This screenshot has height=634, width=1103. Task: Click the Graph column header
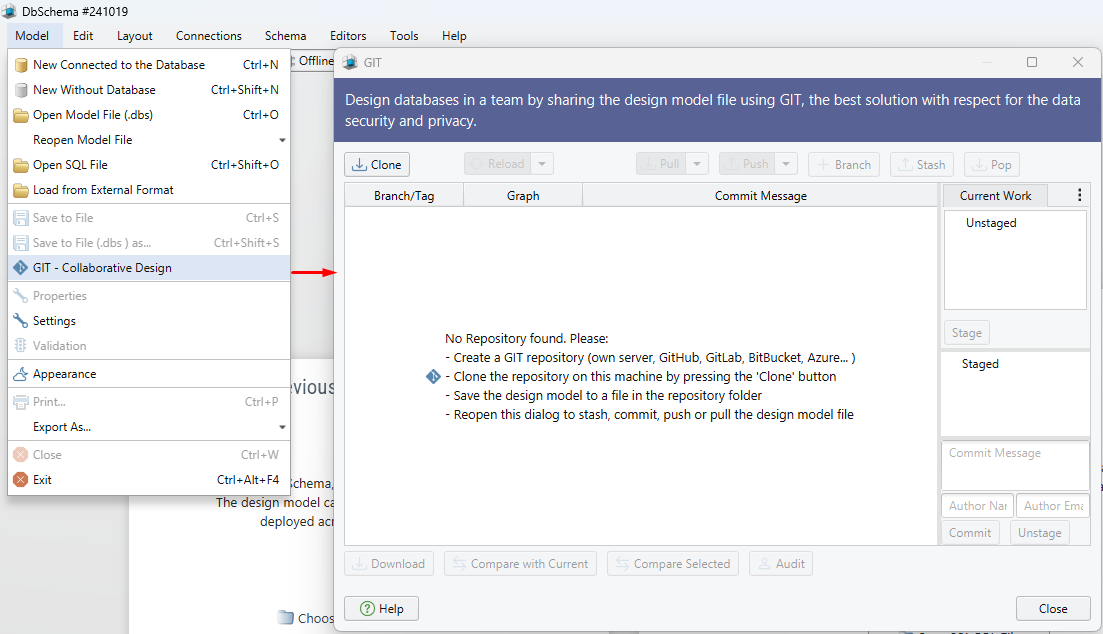(523, 196)
